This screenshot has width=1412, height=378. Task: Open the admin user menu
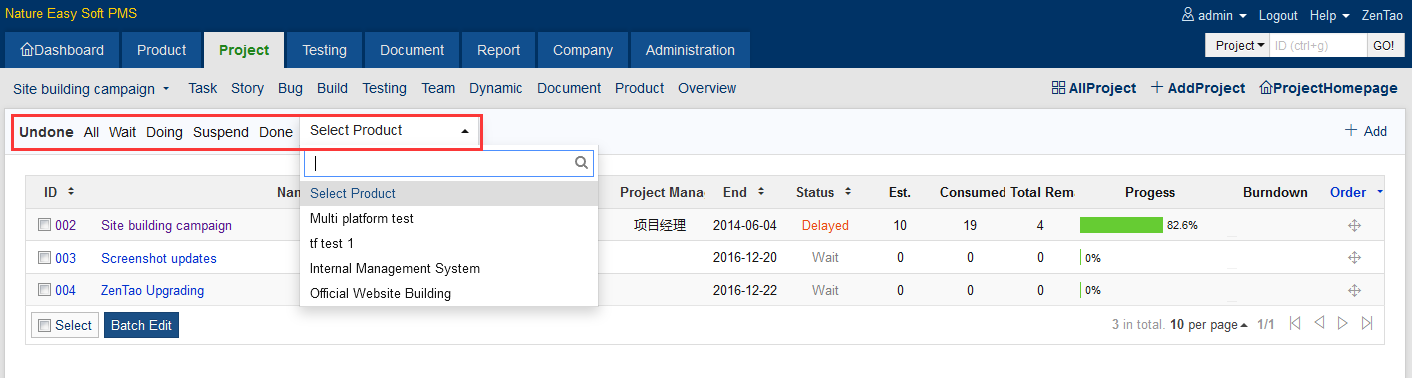point(1214,16)
